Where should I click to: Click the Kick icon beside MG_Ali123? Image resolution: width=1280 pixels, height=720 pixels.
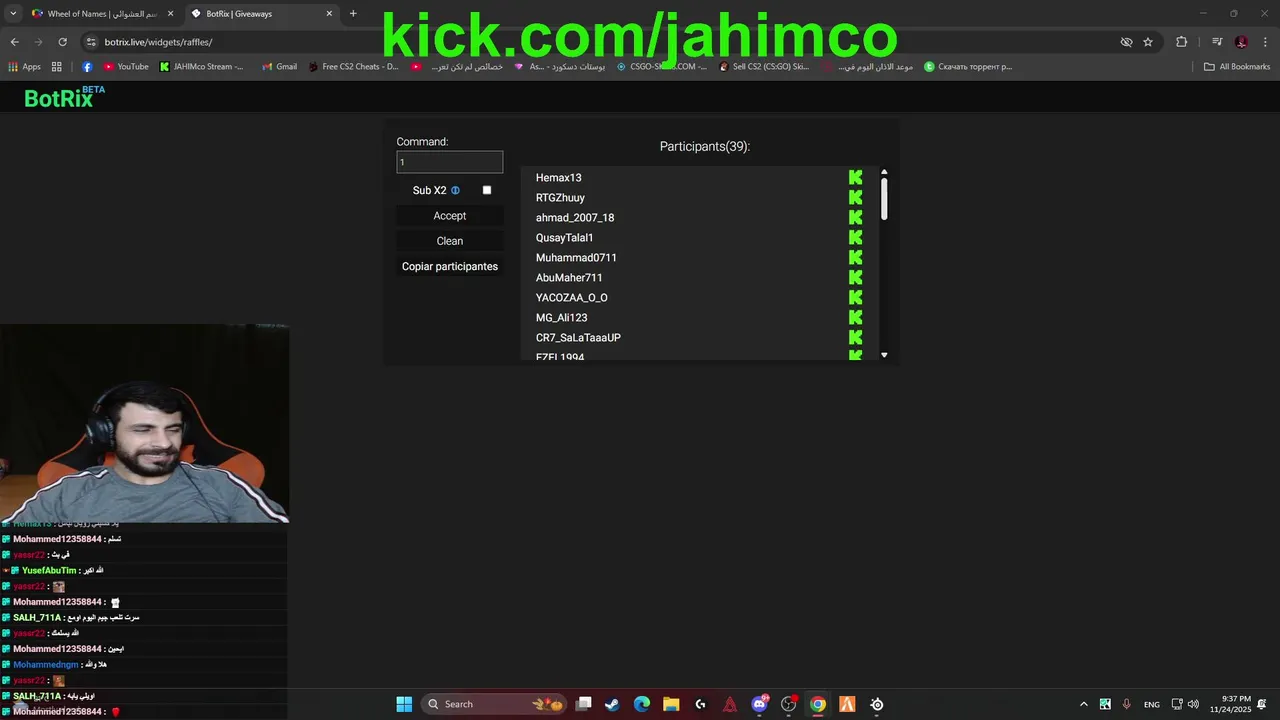855,318
